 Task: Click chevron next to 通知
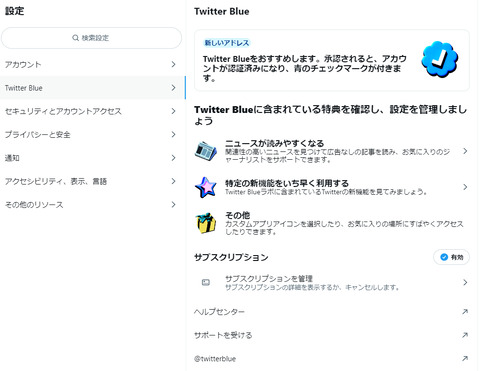(173, 158)
